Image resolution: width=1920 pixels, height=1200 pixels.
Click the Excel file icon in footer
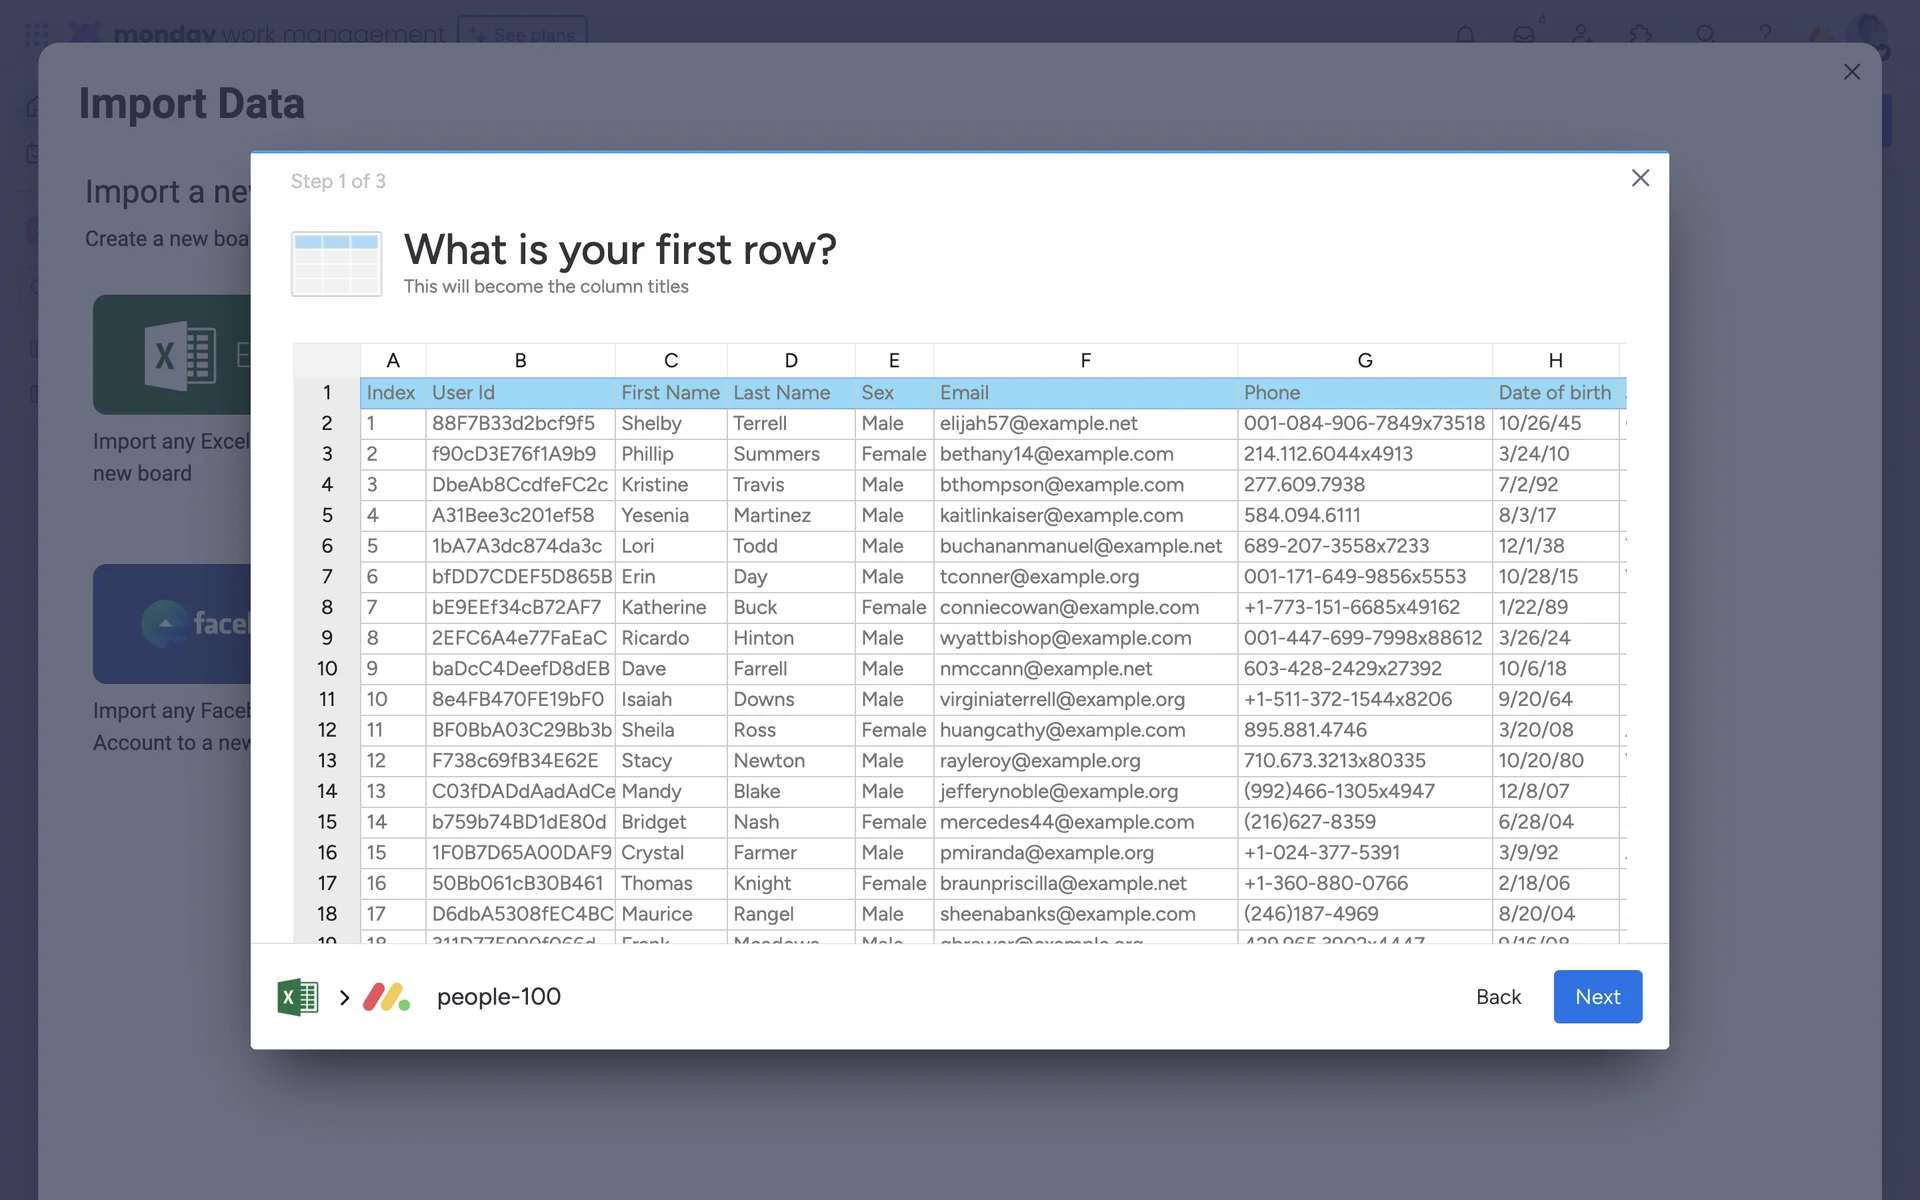pyautogui.click(x=297, y=997)
